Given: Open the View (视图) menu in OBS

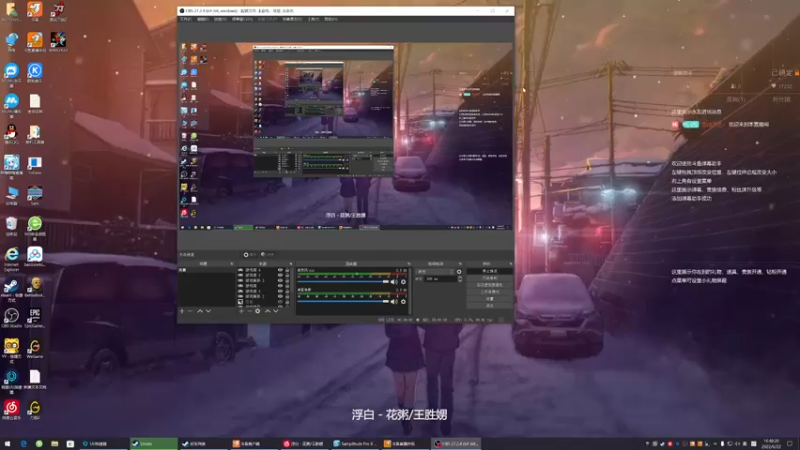Looking at the screenshot, I should 220,19.
